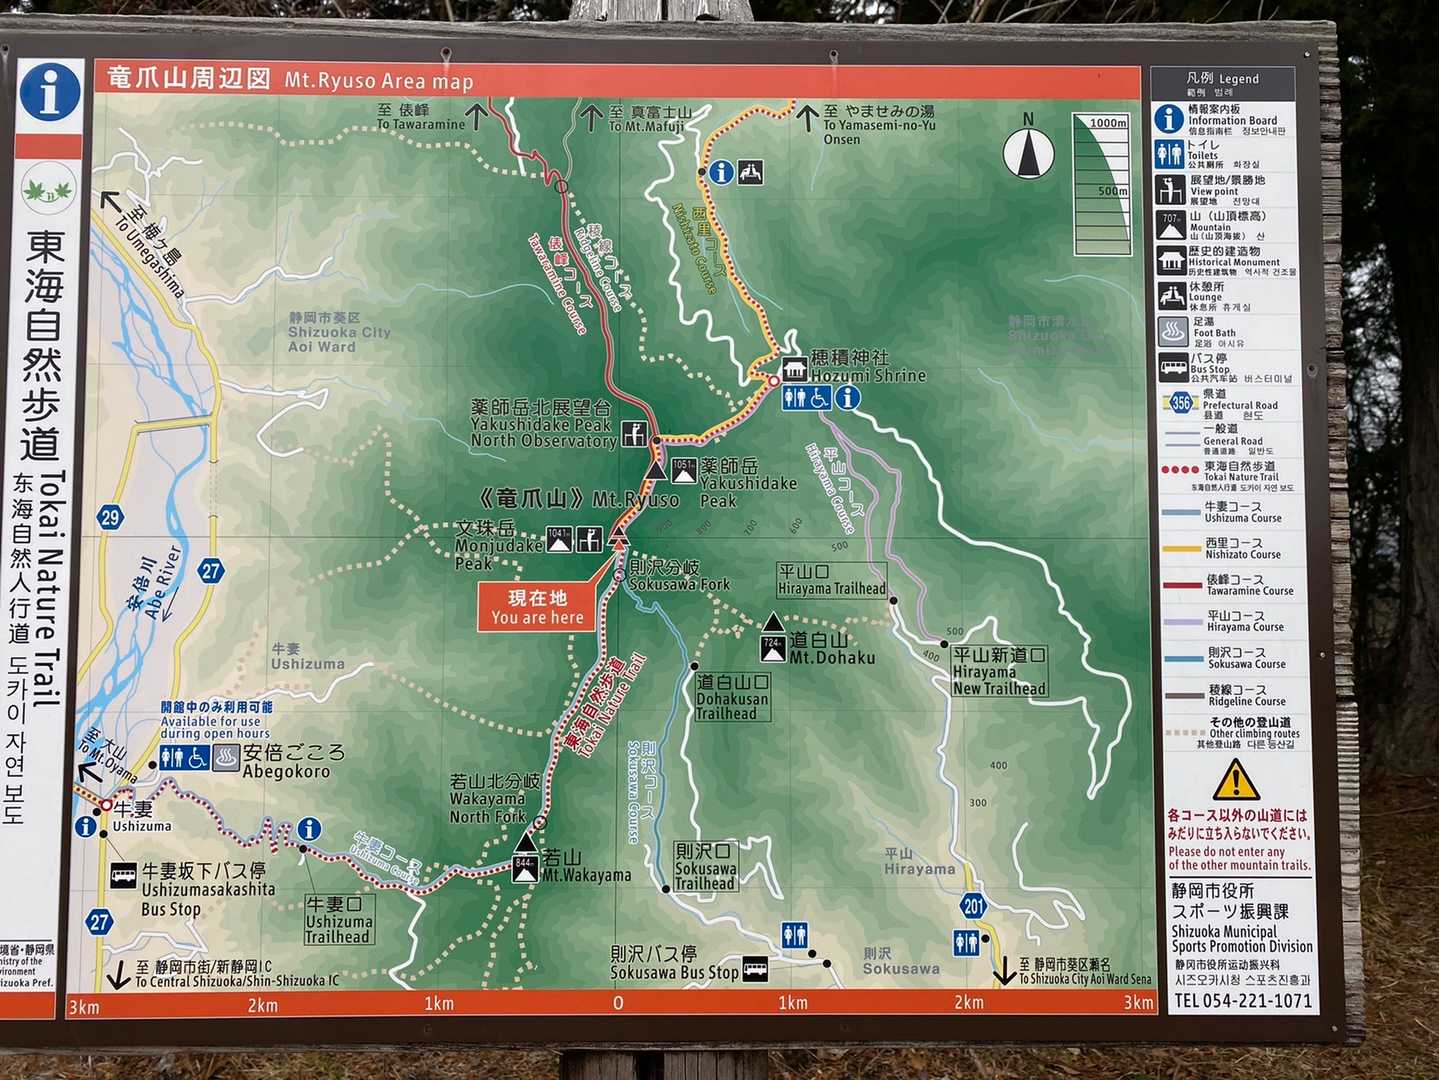Click the Yakushidake North Observatory viewpoint icon

632,434
